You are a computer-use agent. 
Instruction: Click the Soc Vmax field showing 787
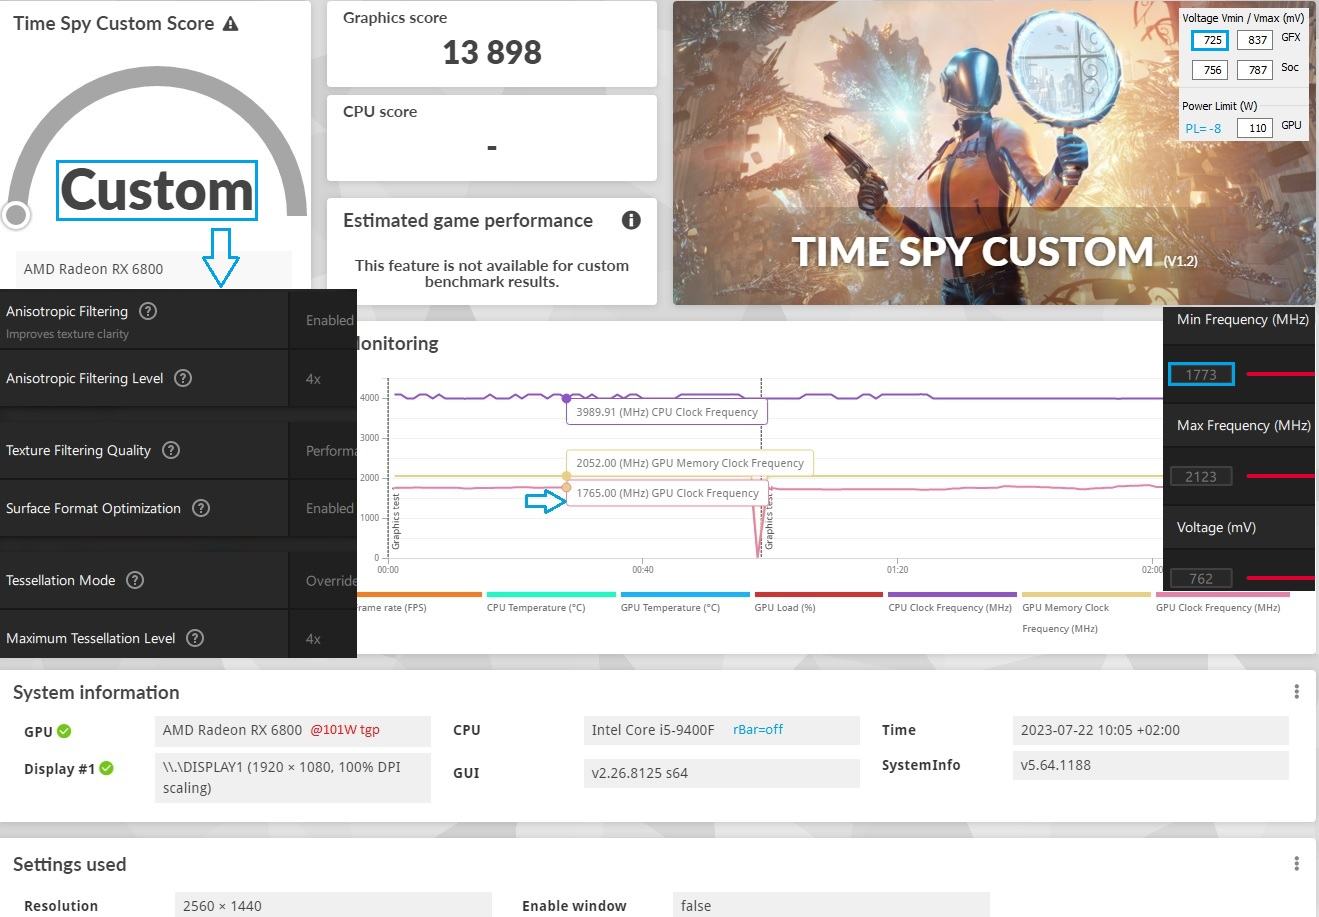[x=1256, y=70]
